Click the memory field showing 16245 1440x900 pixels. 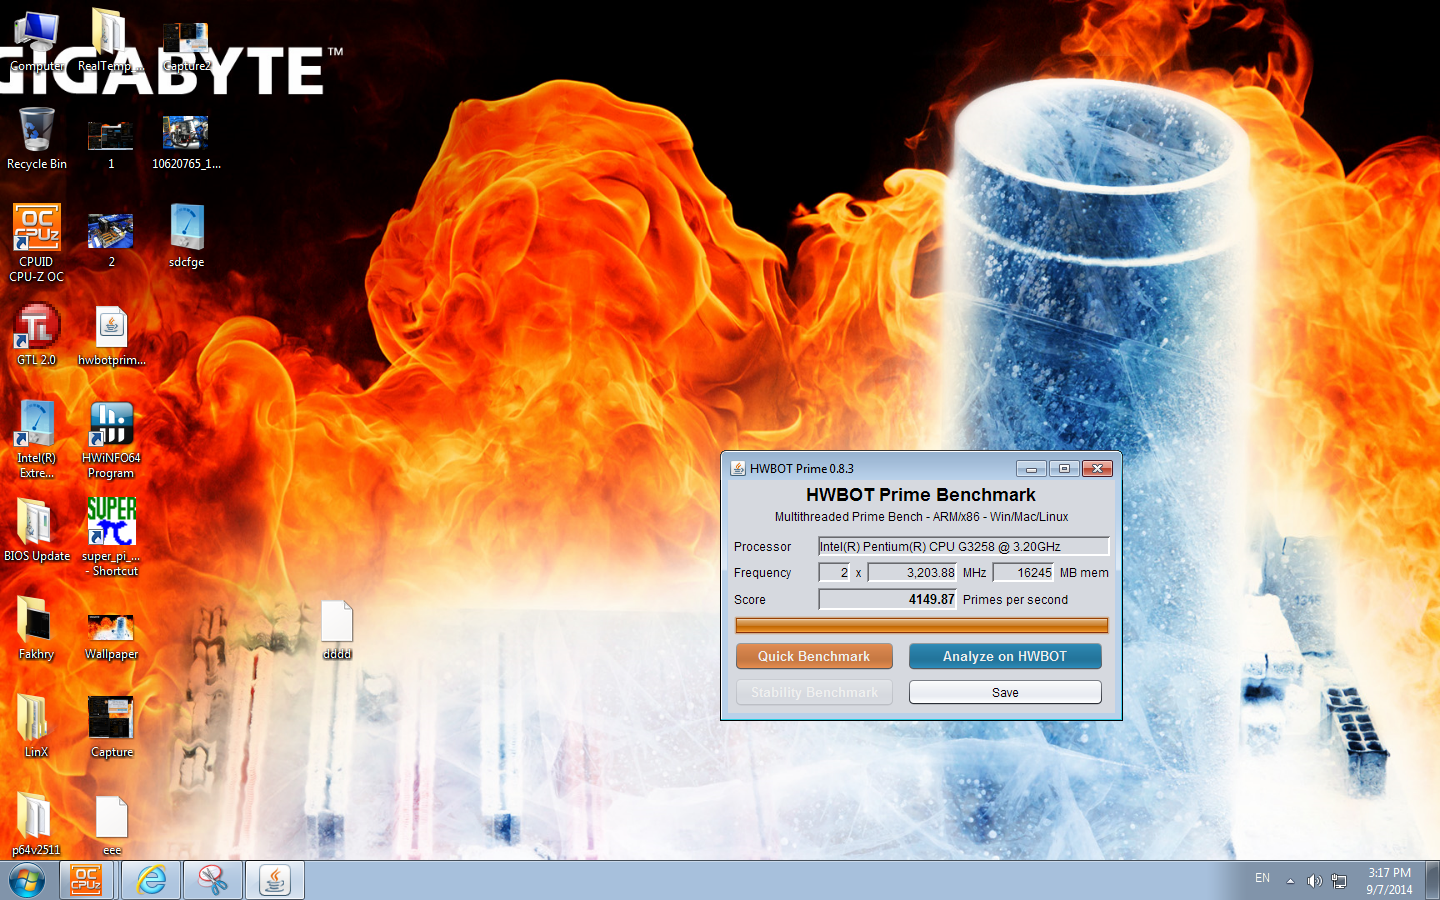click(1023, 572)
